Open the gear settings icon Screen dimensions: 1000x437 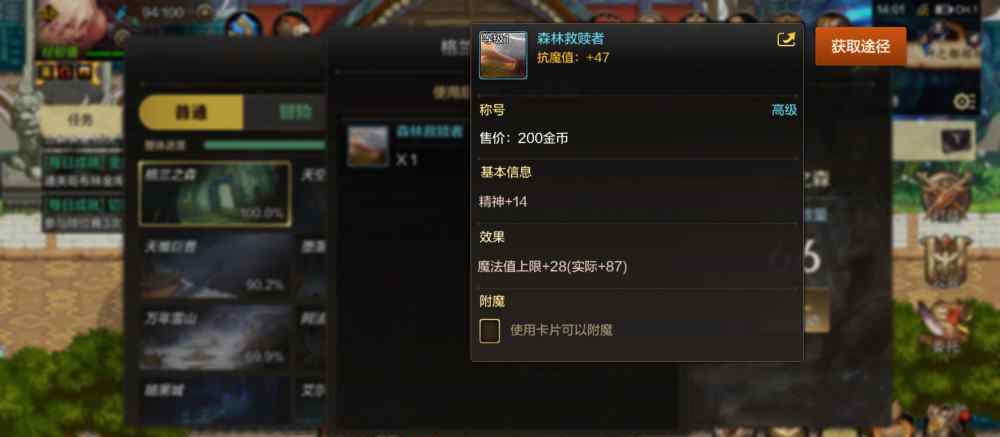[963, 101]
